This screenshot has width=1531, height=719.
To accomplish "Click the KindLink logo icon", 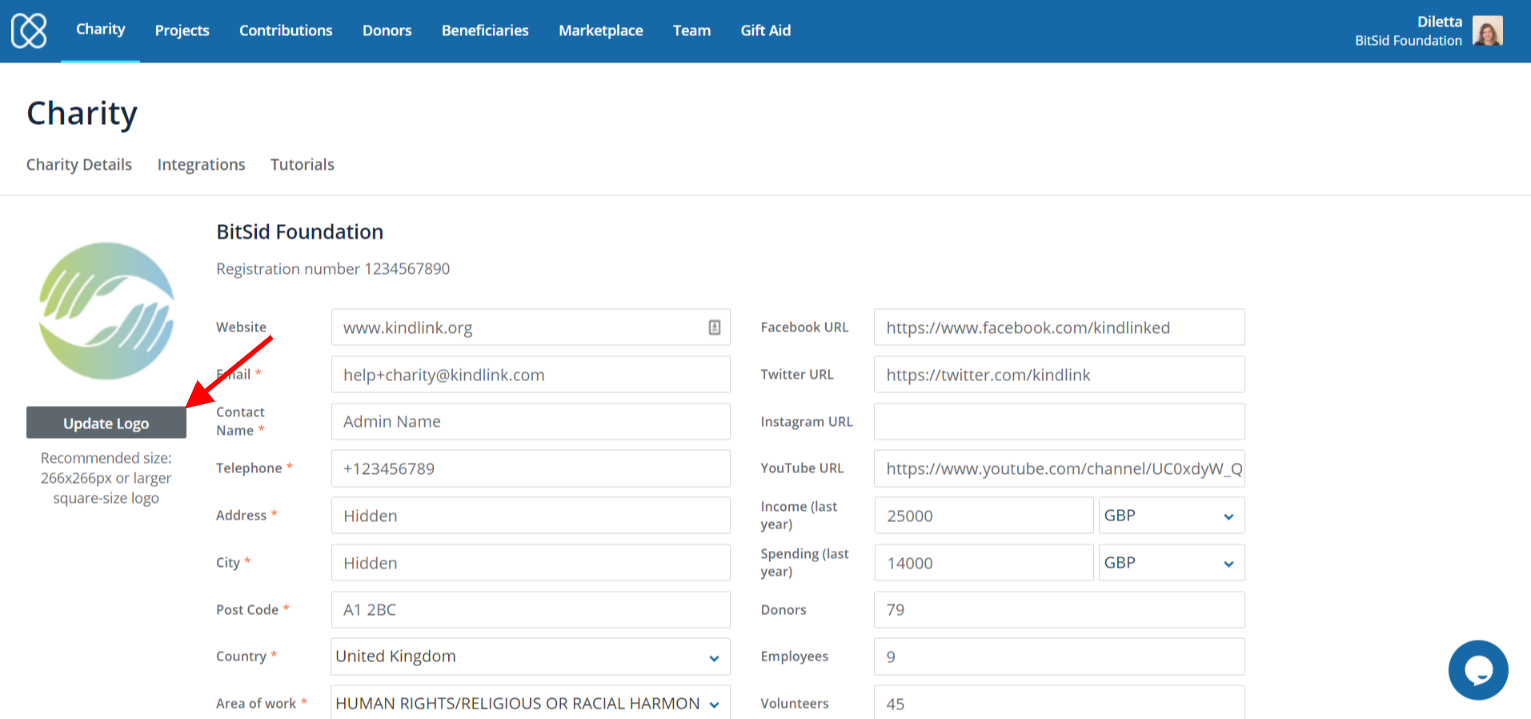I will 29,31.
